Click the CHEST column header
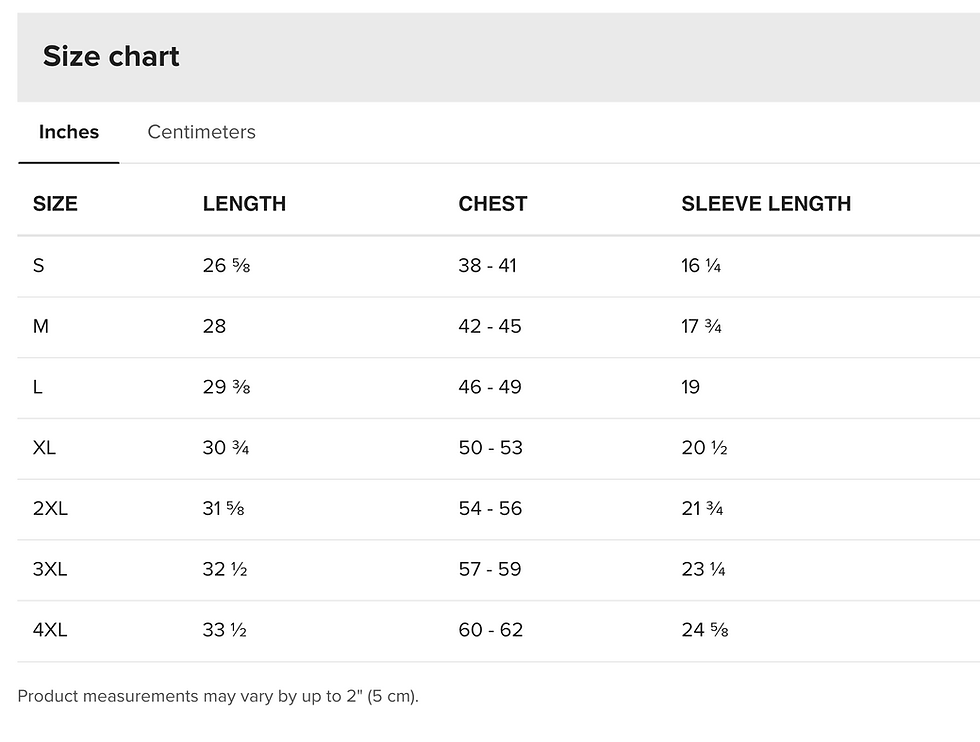This screenshot has width=980, height=742. tap(492, 204)
